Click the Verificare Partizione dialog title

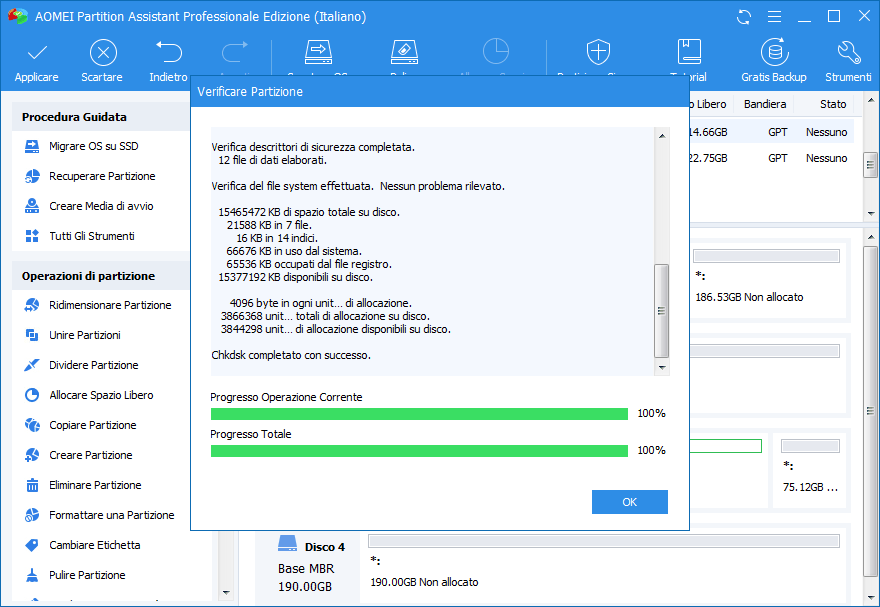click(250, 92)
